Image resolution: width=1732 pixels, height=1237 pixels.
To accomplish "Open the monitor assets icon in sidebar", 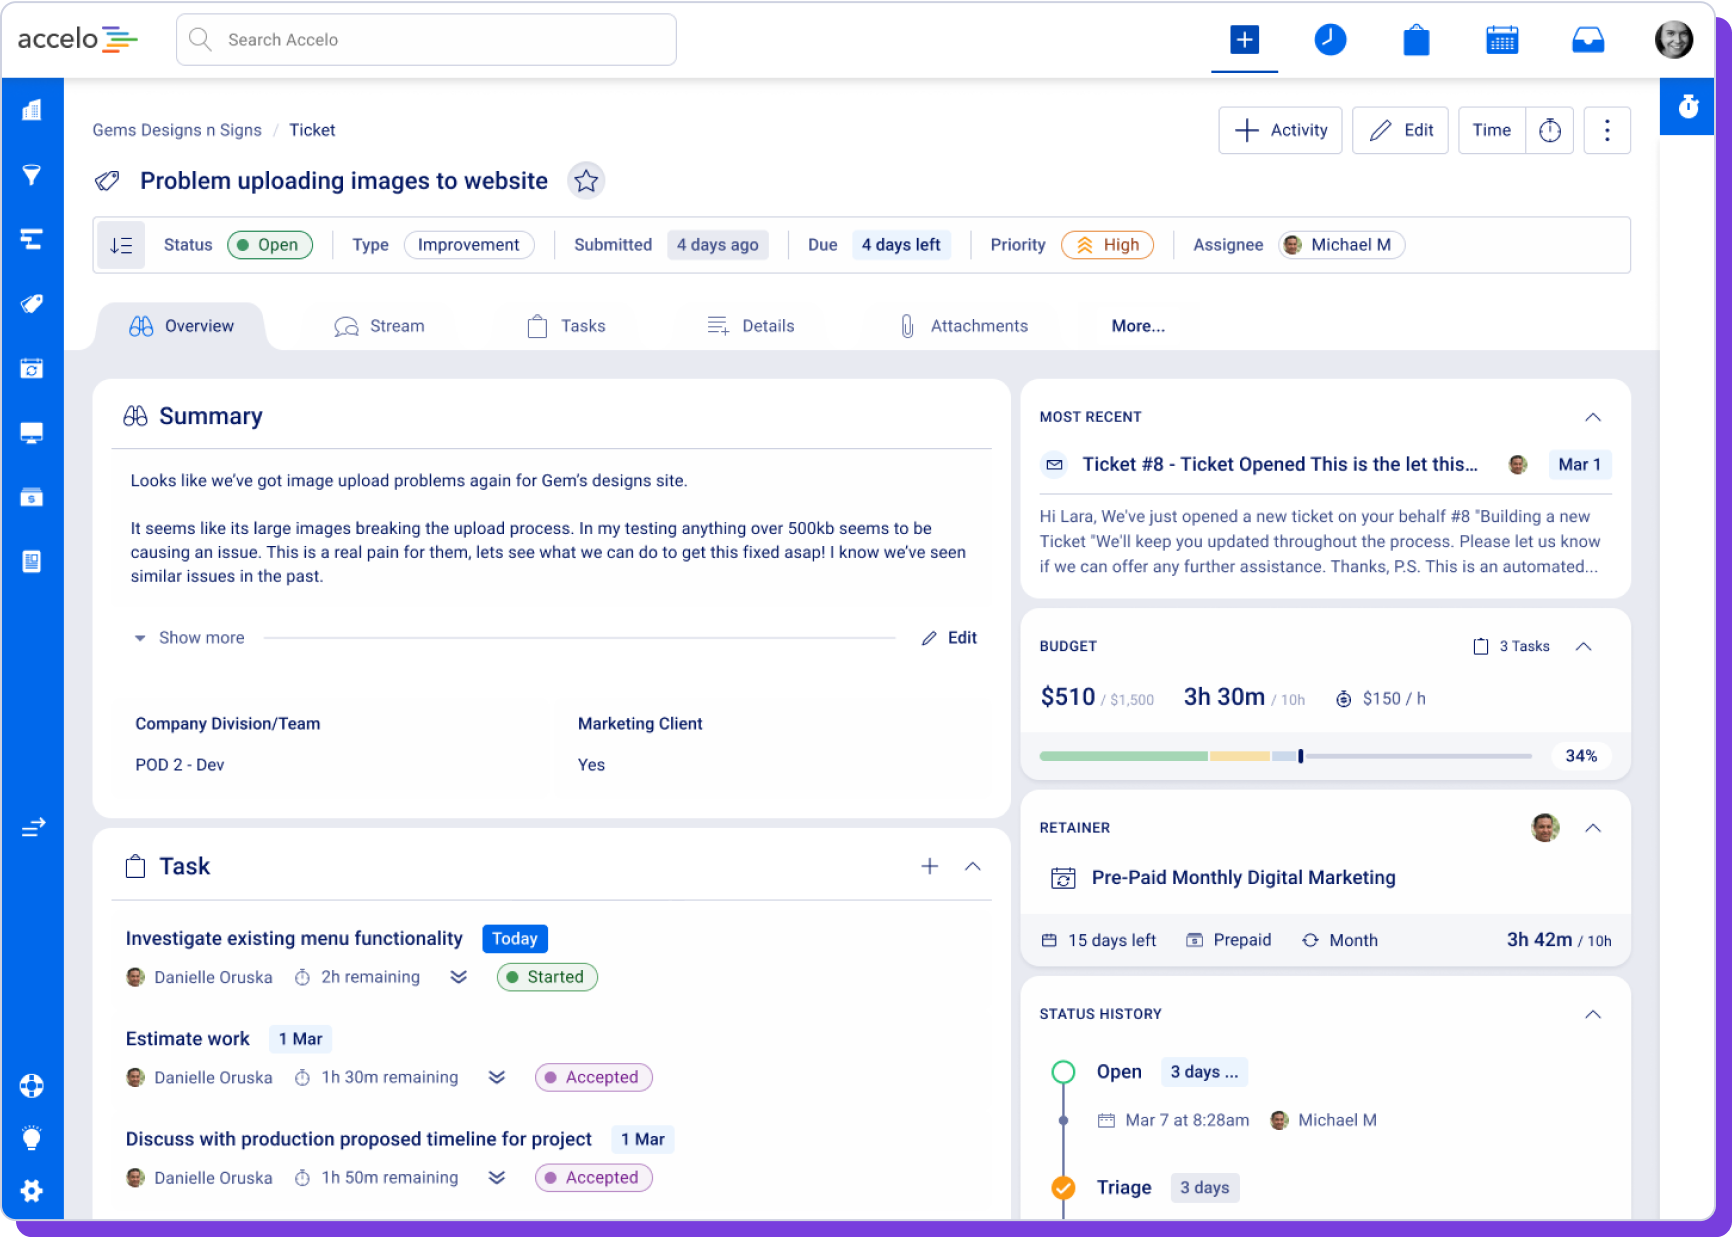I will (x=32, y=433).
